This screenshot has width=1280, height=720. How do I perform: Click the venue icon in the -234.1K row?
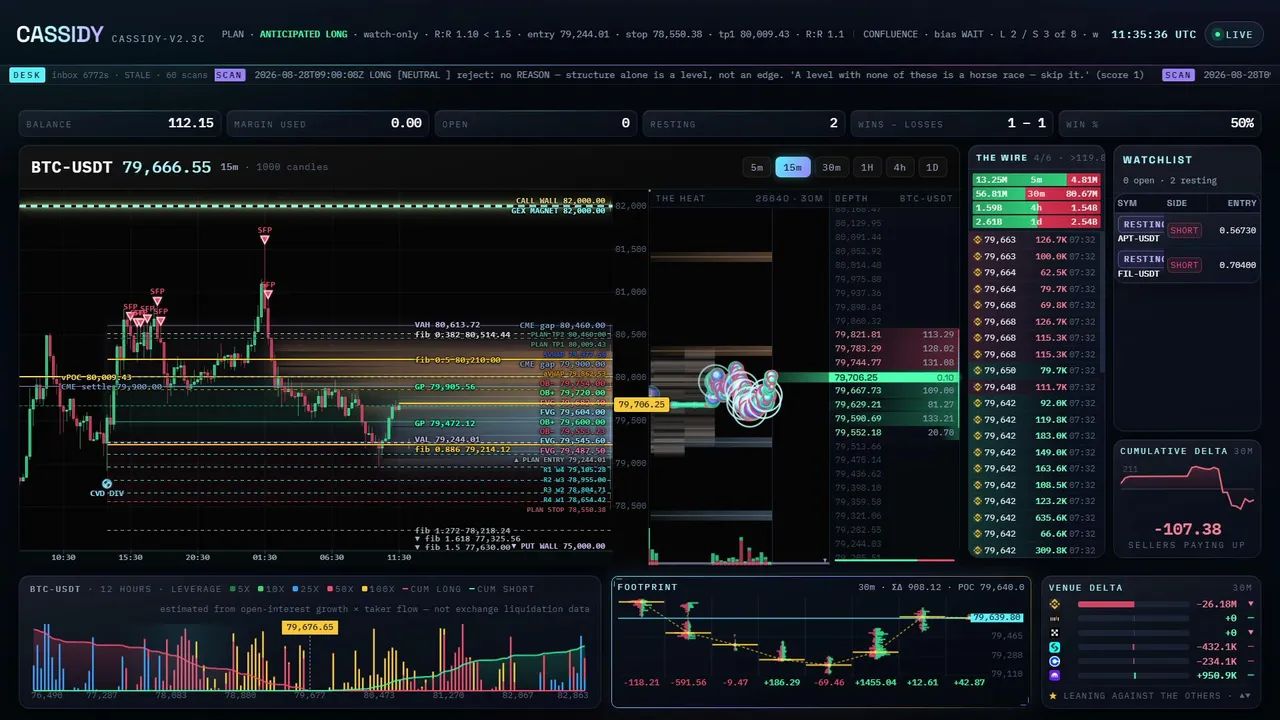tap(1053, 661)
